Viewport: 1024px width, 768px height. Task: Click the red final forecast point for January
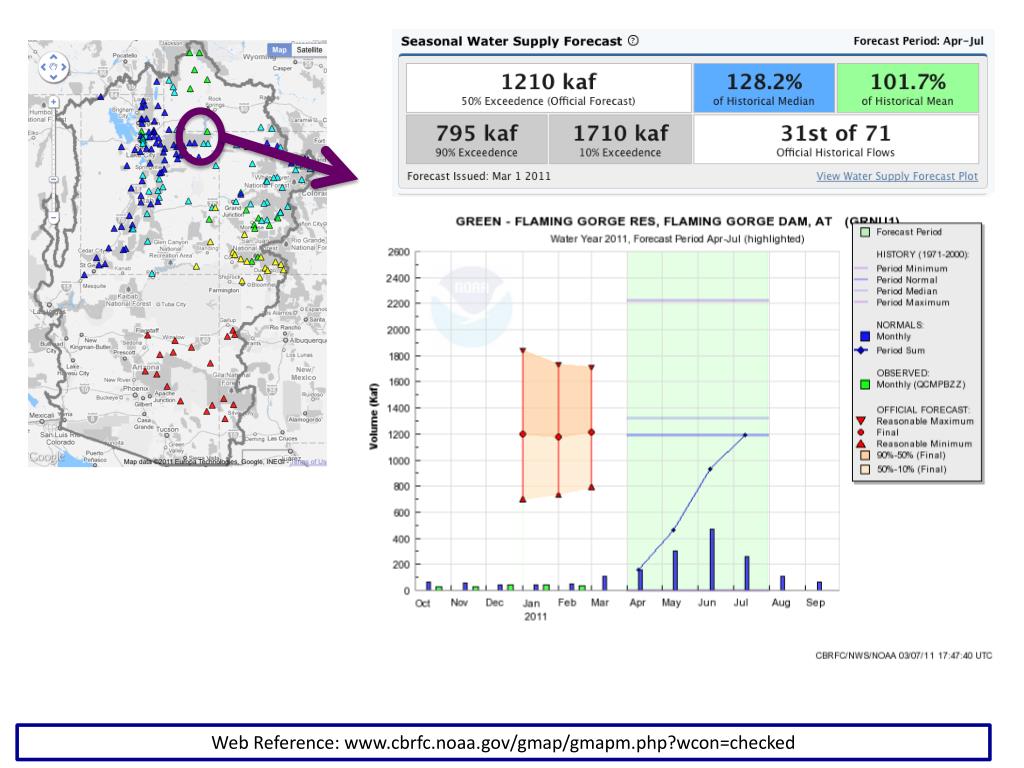coord(523,434)
